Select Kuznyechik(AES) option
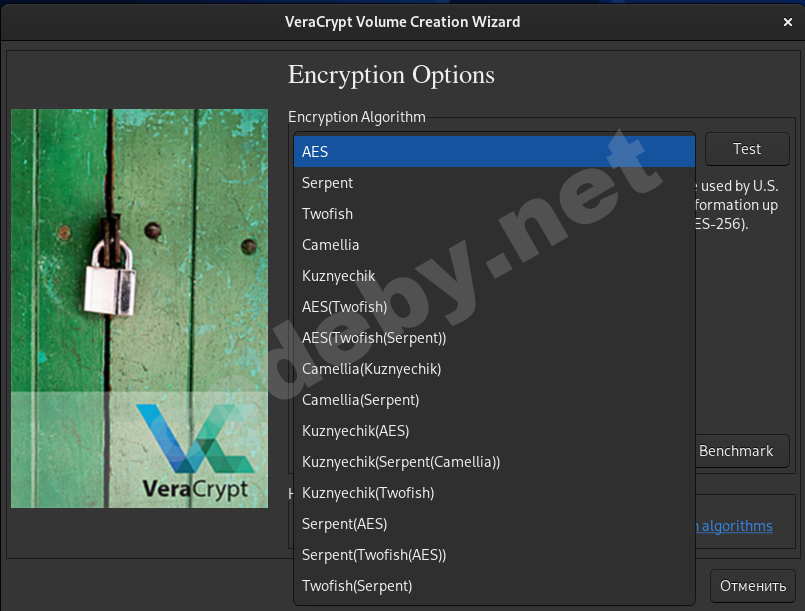805x611 pixels. click(x=494, y=431)
